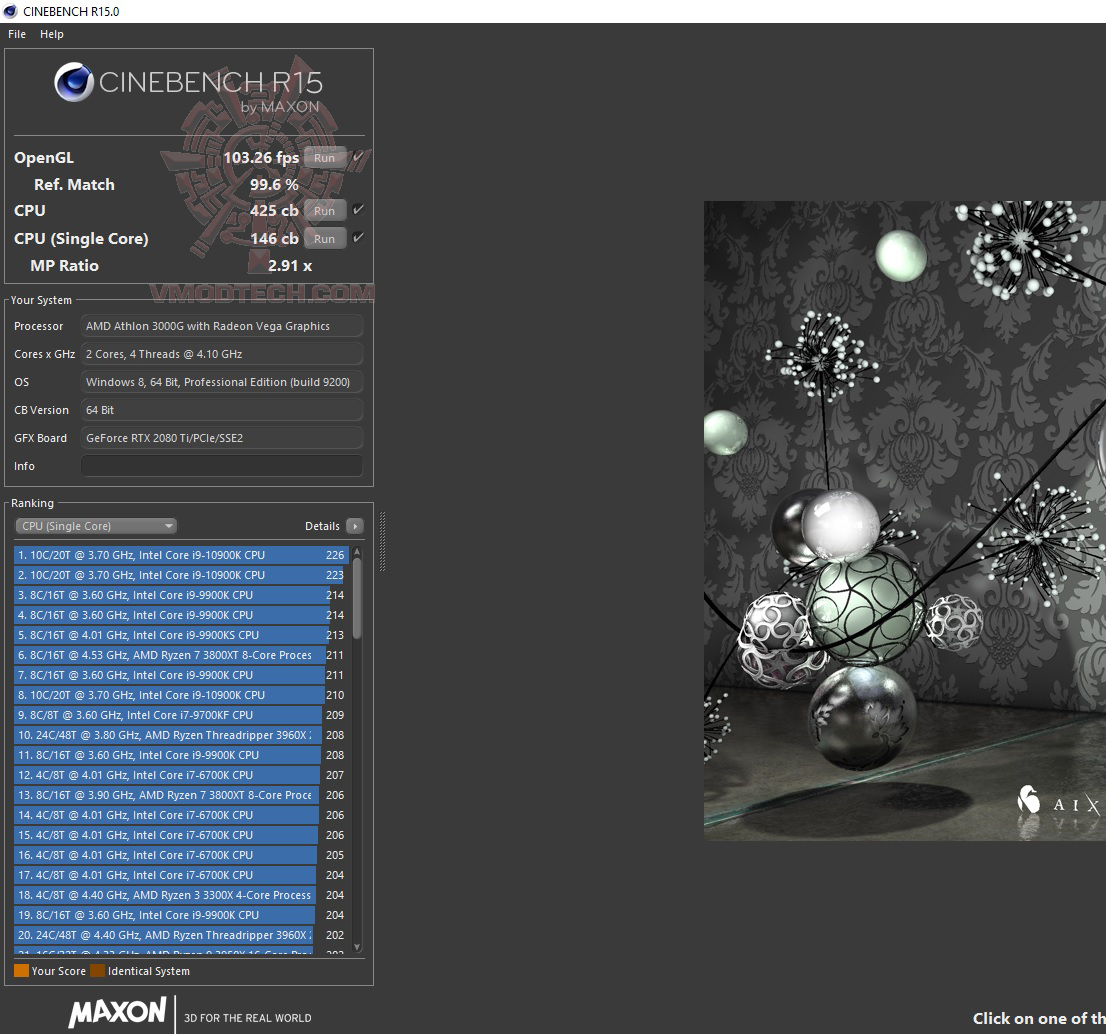Toggle the CPU (Single Core) test checkbox
This screenshot has width=1106, height=1034.
pyautogui.click(x=358, y=238)
